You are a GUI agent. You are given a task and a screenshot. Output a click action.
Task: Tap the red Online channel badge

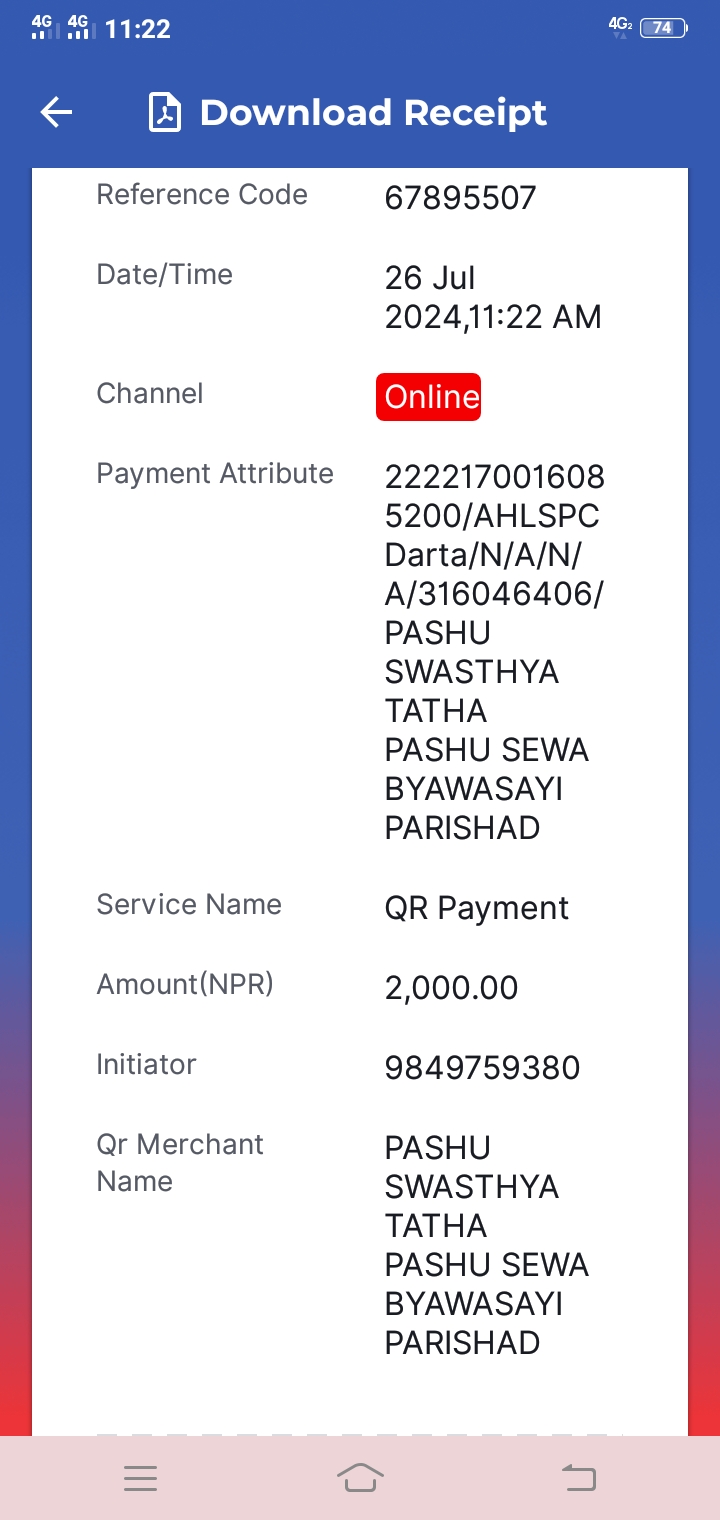click(x=429, y=397)
